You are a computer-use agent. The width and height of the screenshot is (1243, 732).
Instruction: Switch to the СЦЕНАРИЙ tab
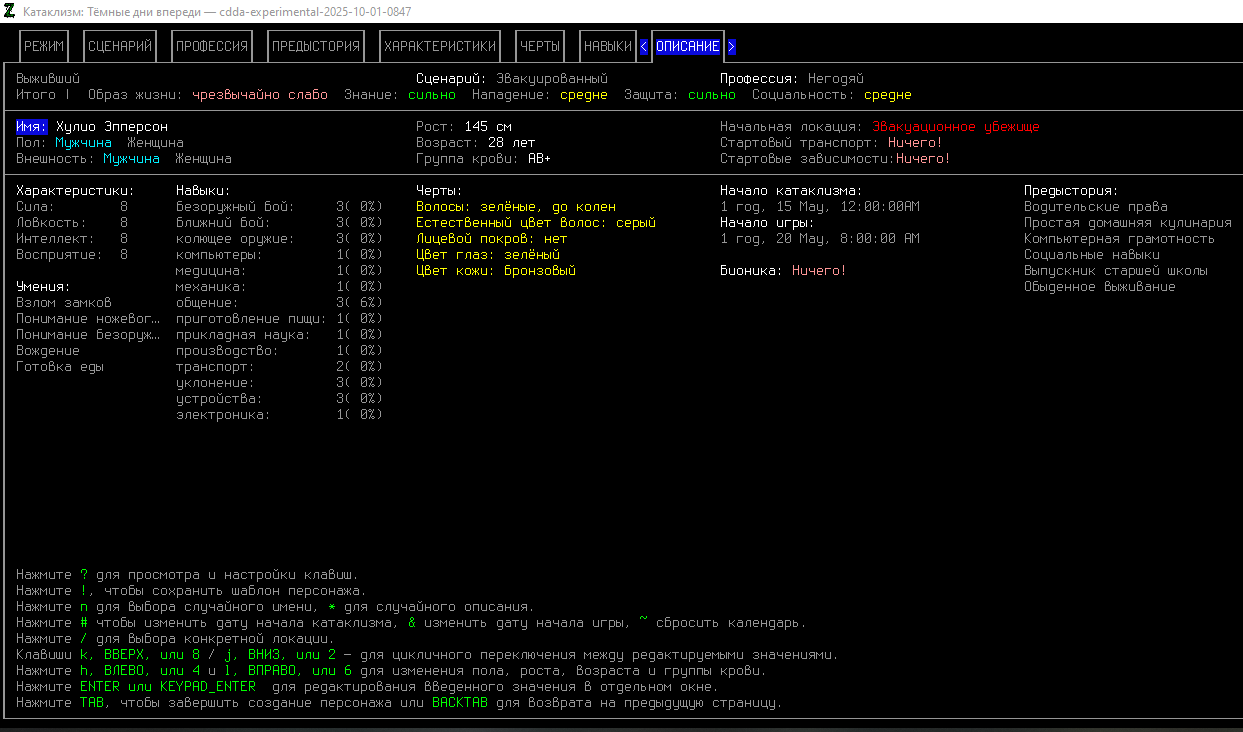[120, 47]
